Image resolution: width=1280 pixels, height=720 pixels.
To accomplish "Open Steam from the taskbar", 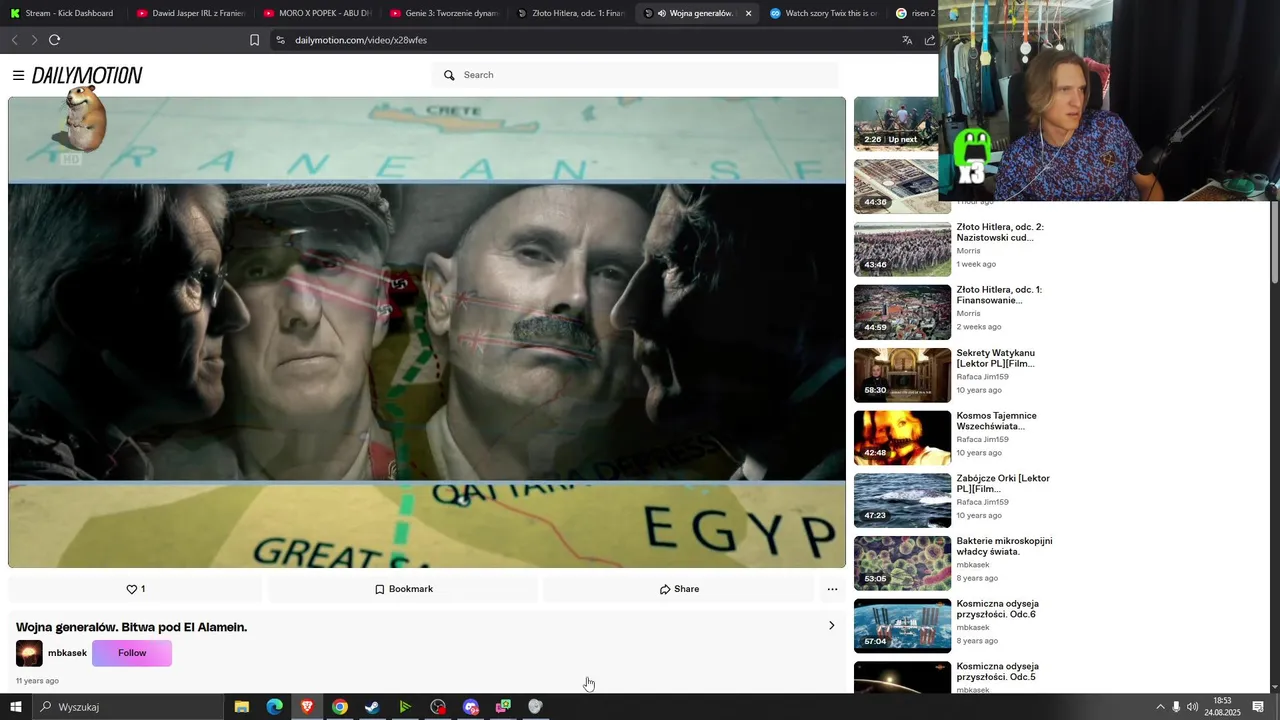I will (372, 707).
